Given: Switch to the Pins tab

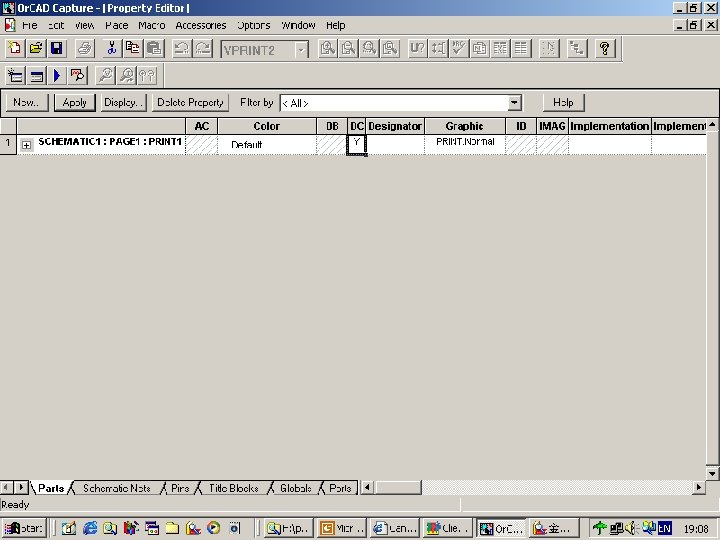Looking at the screenshot, I should 180,488.
